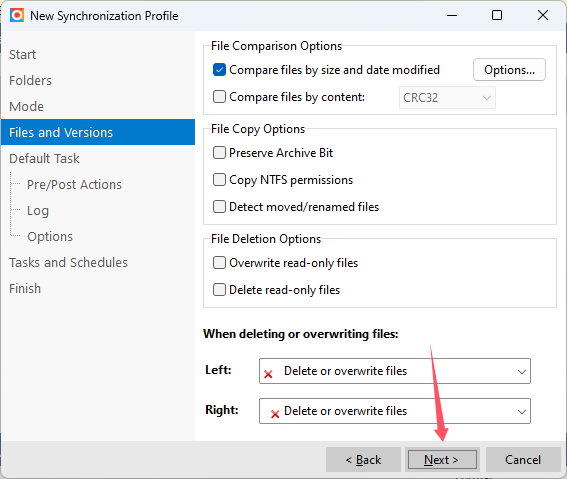567x479 pixels.
Task: Enable Delete read-only files
Action: [x=219, y=290]
